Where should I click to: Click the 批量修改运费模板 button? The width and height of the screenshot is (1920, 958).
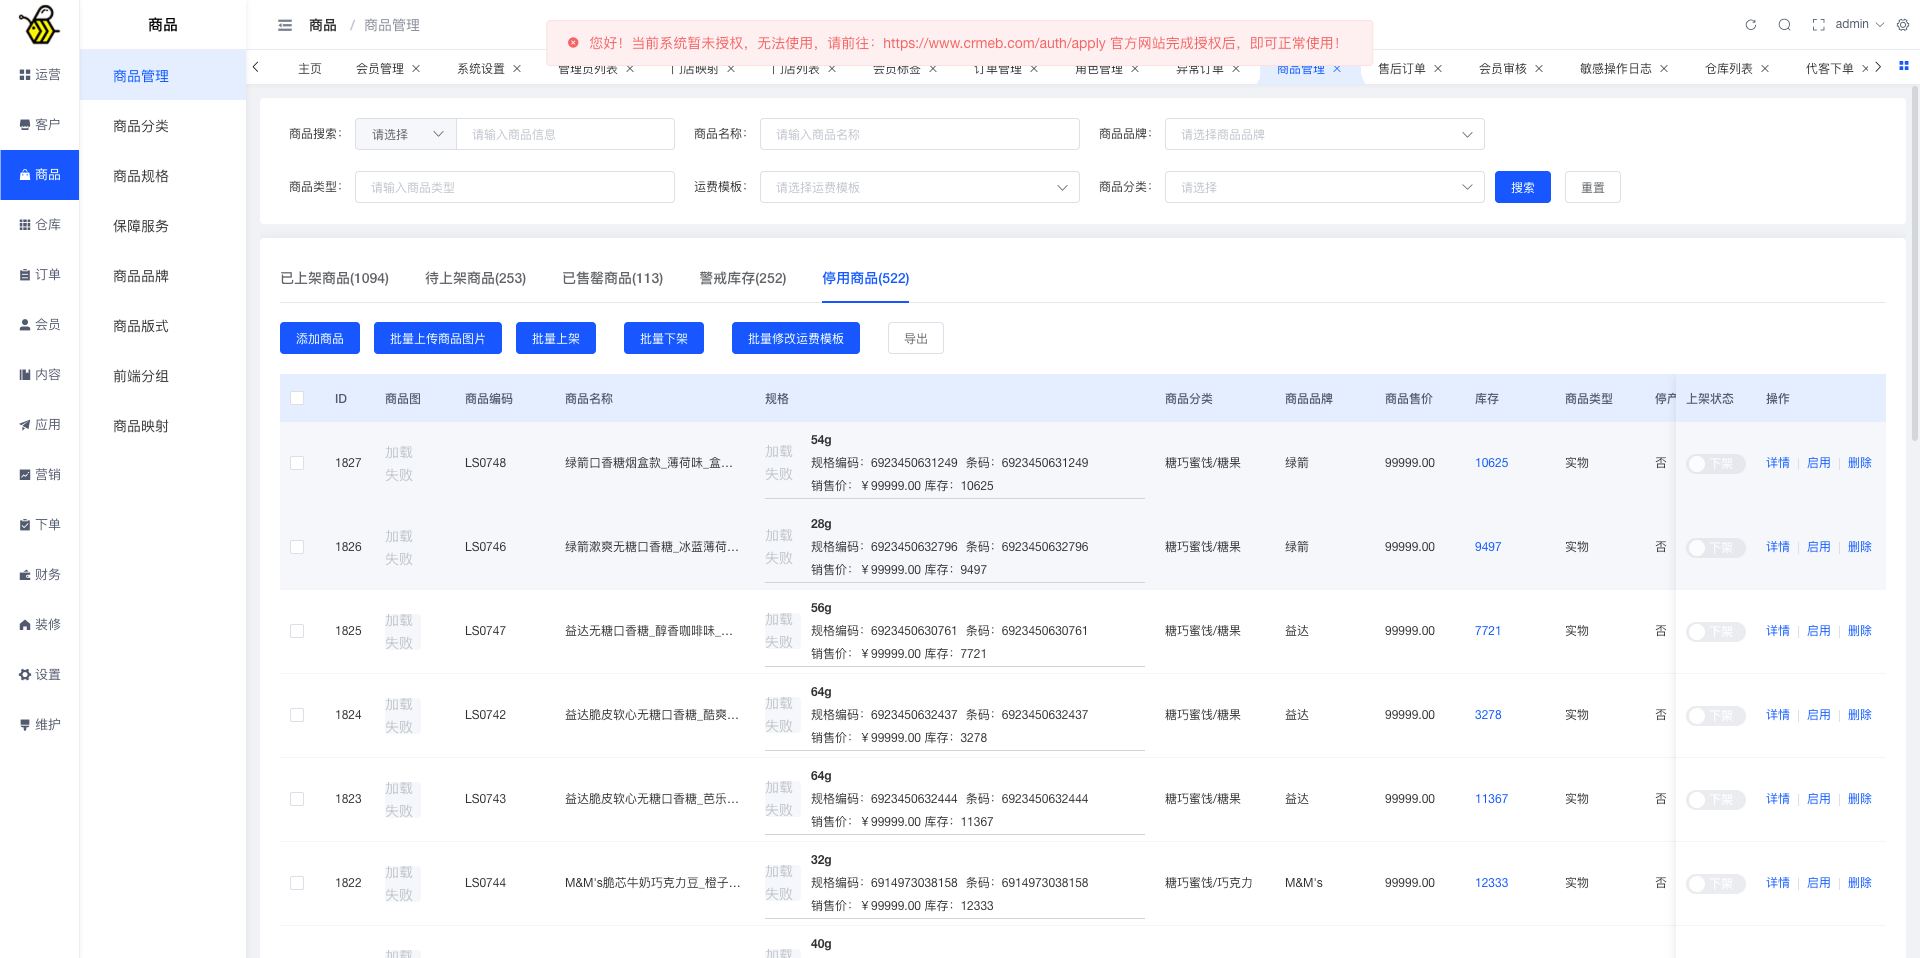pos(796,338)
